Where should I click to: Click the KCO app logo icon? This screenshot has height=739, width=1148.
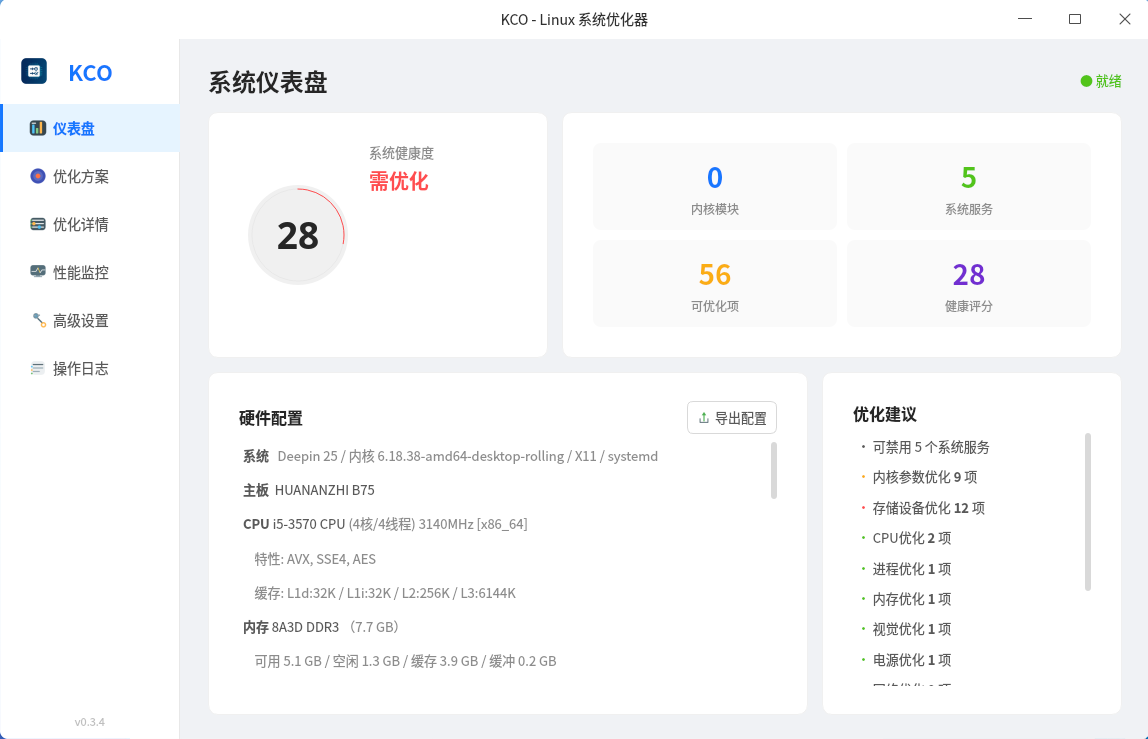(34, 71)
